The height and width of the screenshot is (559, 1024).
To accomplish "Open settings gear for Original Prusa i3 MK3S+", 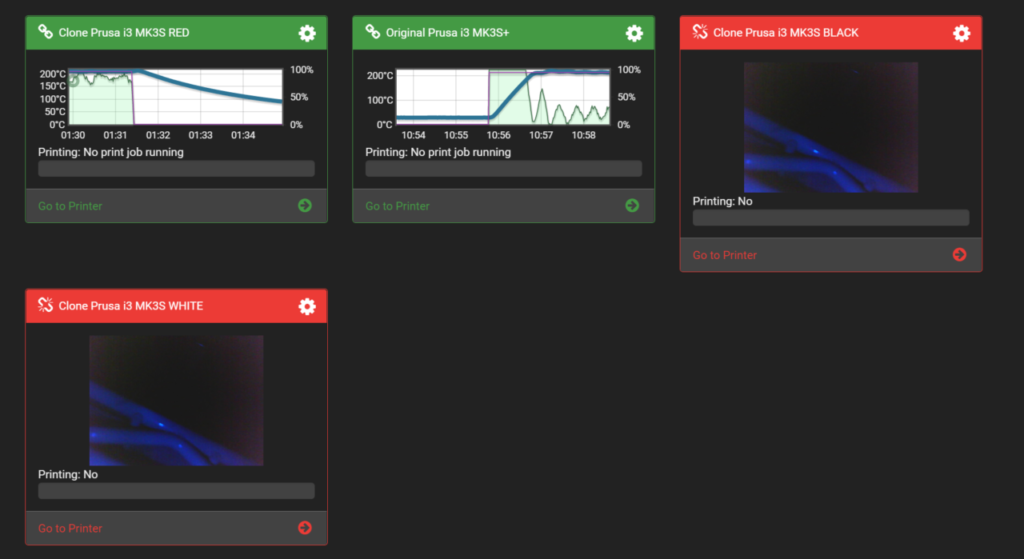I will [634, 33].
